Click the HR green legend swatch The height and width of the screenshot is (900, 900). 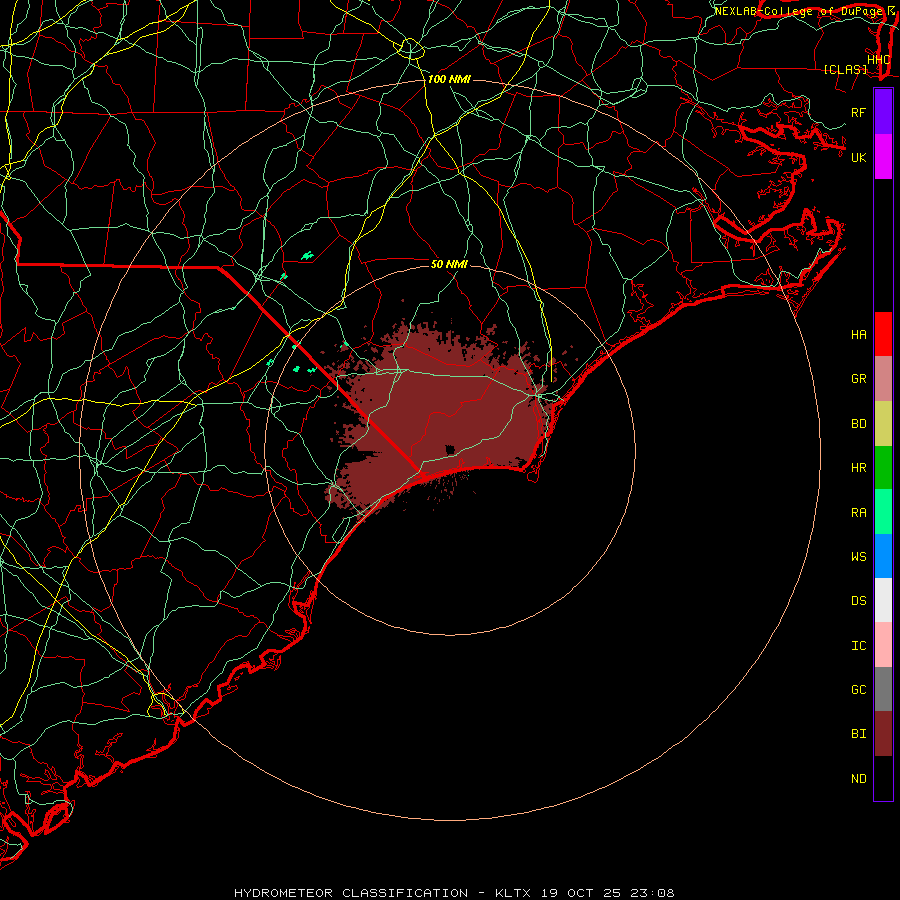click(883, 467)
